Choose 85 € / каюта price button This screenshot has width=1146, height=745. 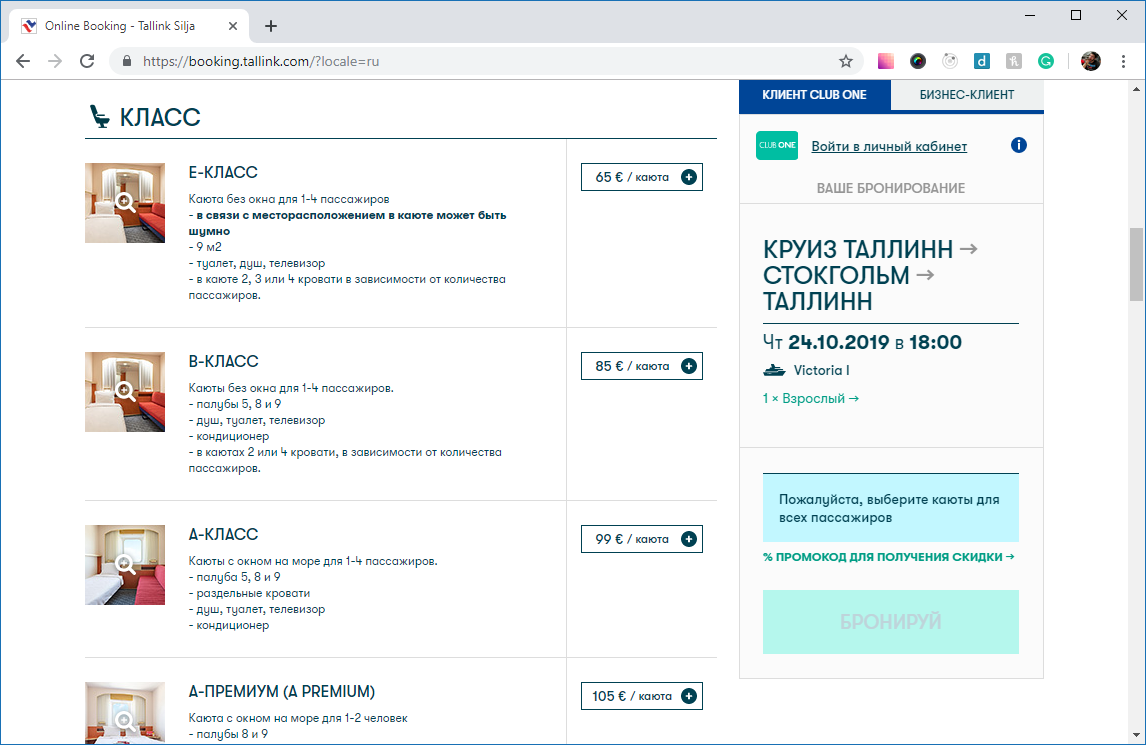click(x=642, y=366)
